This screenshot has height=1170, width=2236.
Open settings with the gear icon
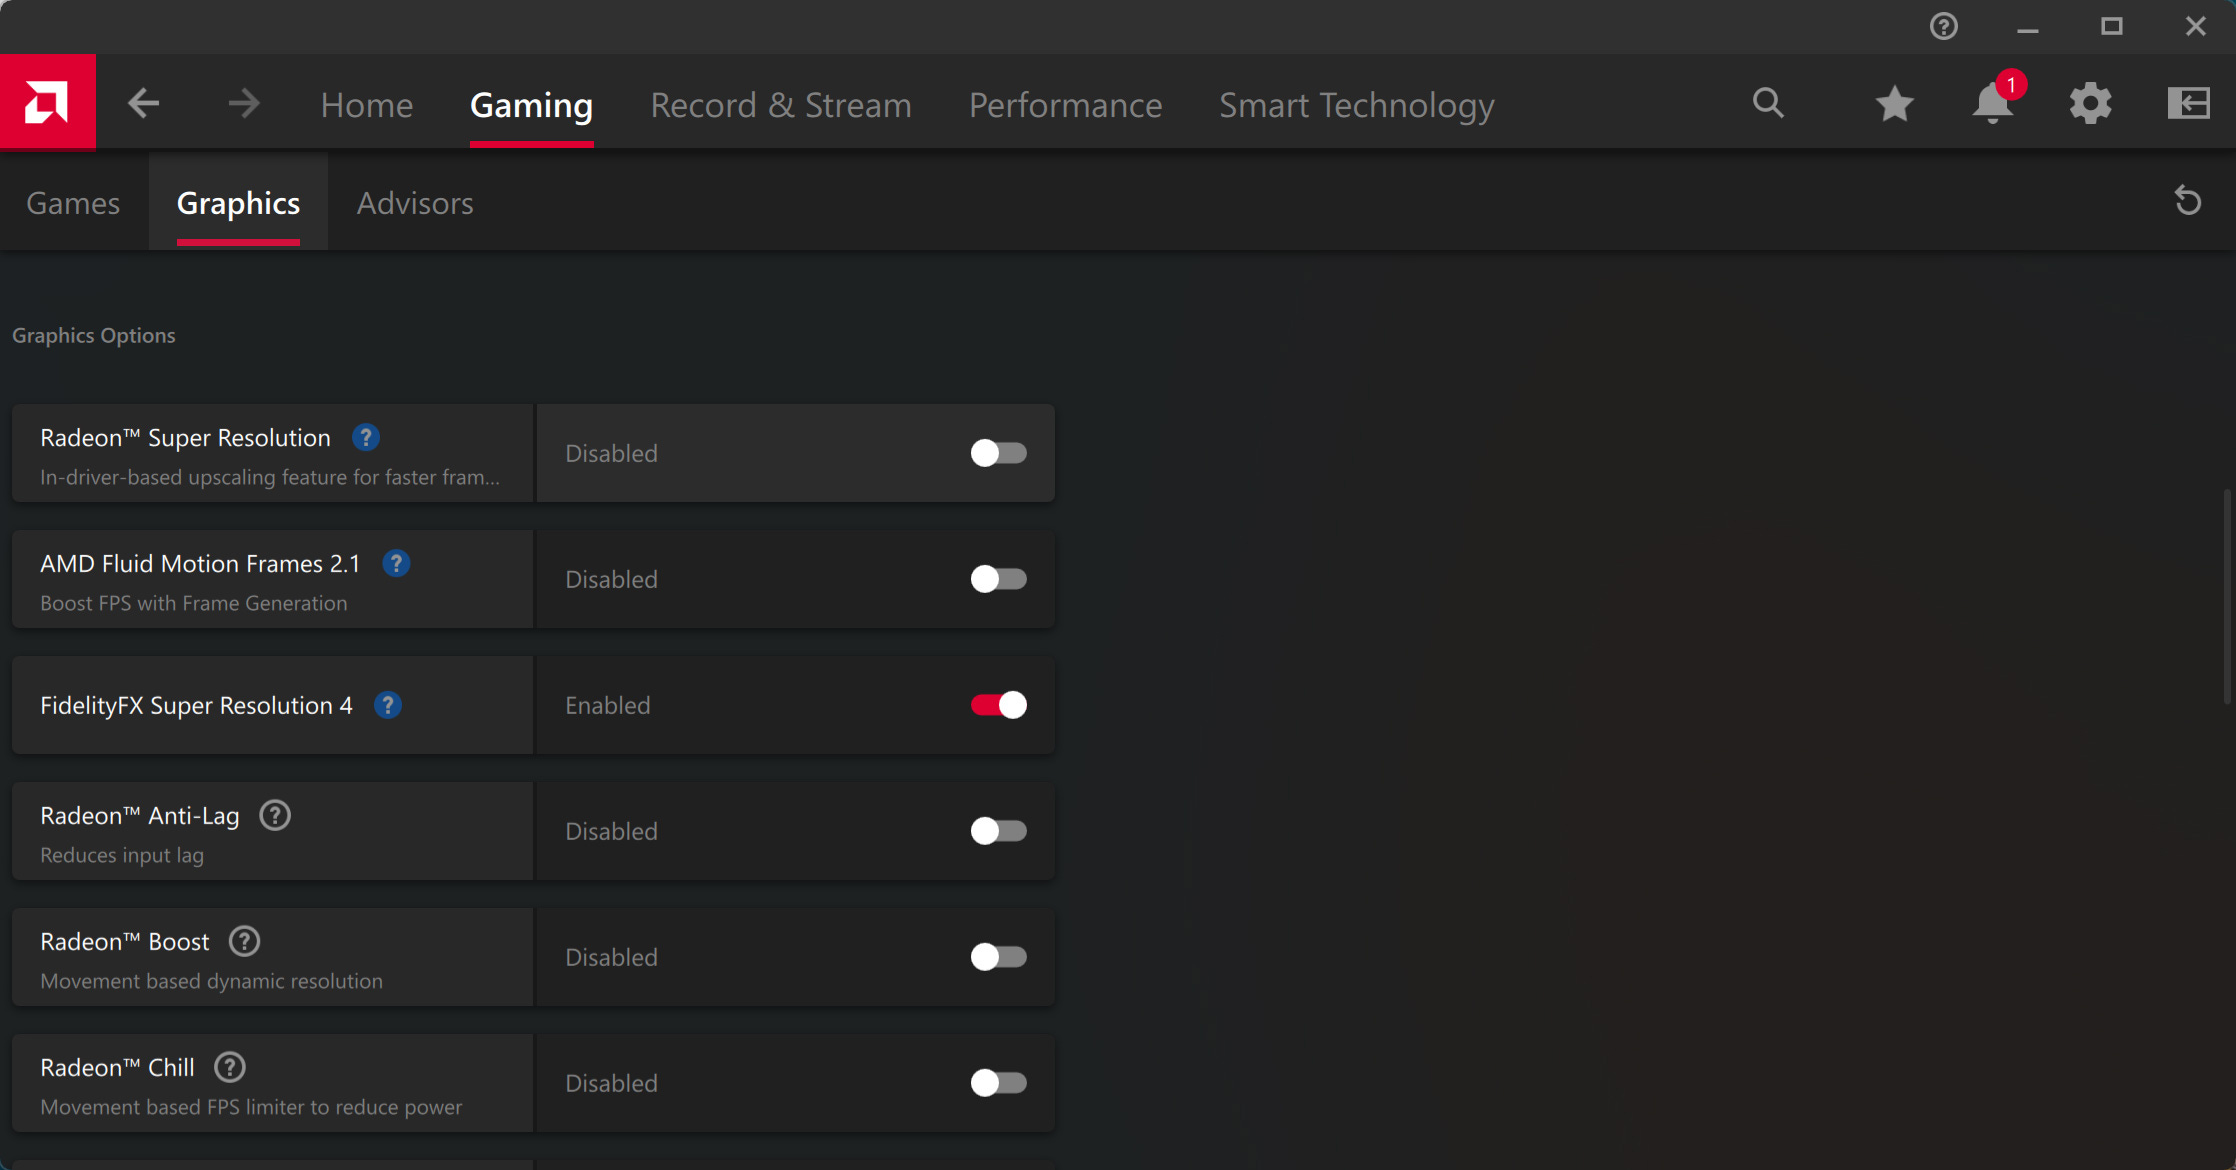[x=2090, y=103]
